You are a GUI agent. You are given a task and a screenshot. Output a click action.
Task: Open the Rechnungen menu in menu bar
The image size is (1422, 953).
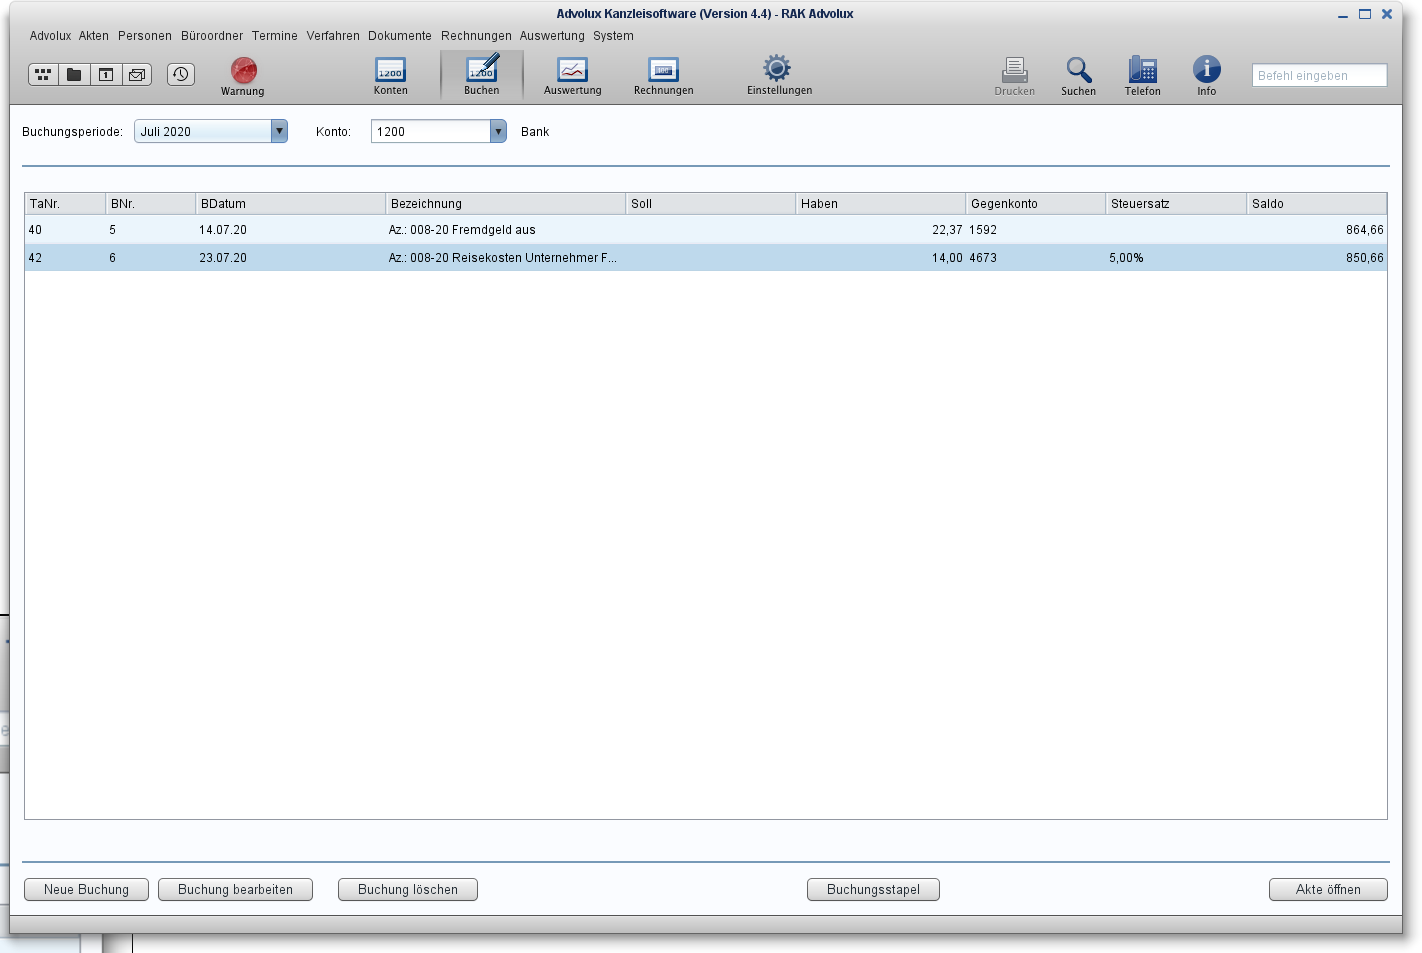476,36
